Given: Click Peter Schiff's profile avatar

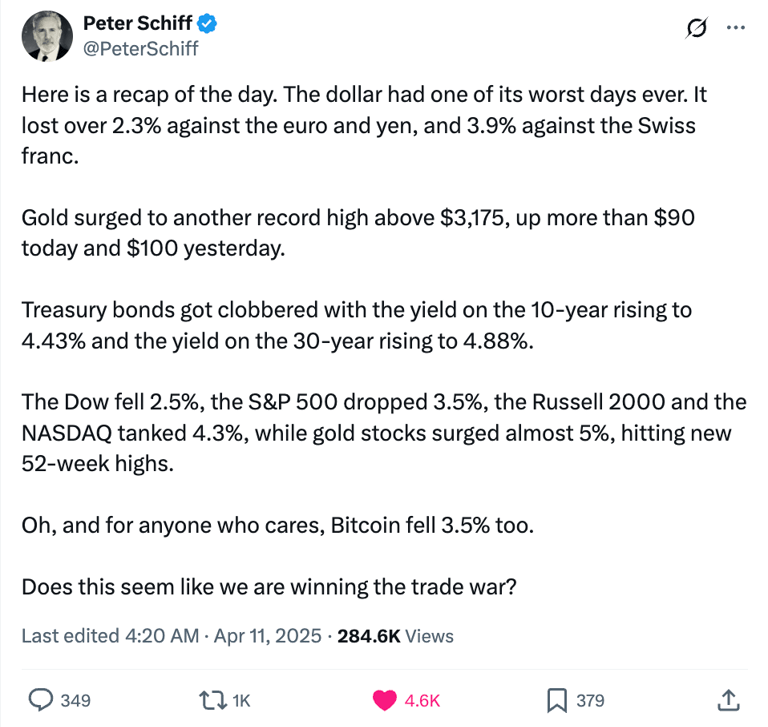Looking at the screenshot, I should pos(47,36).
